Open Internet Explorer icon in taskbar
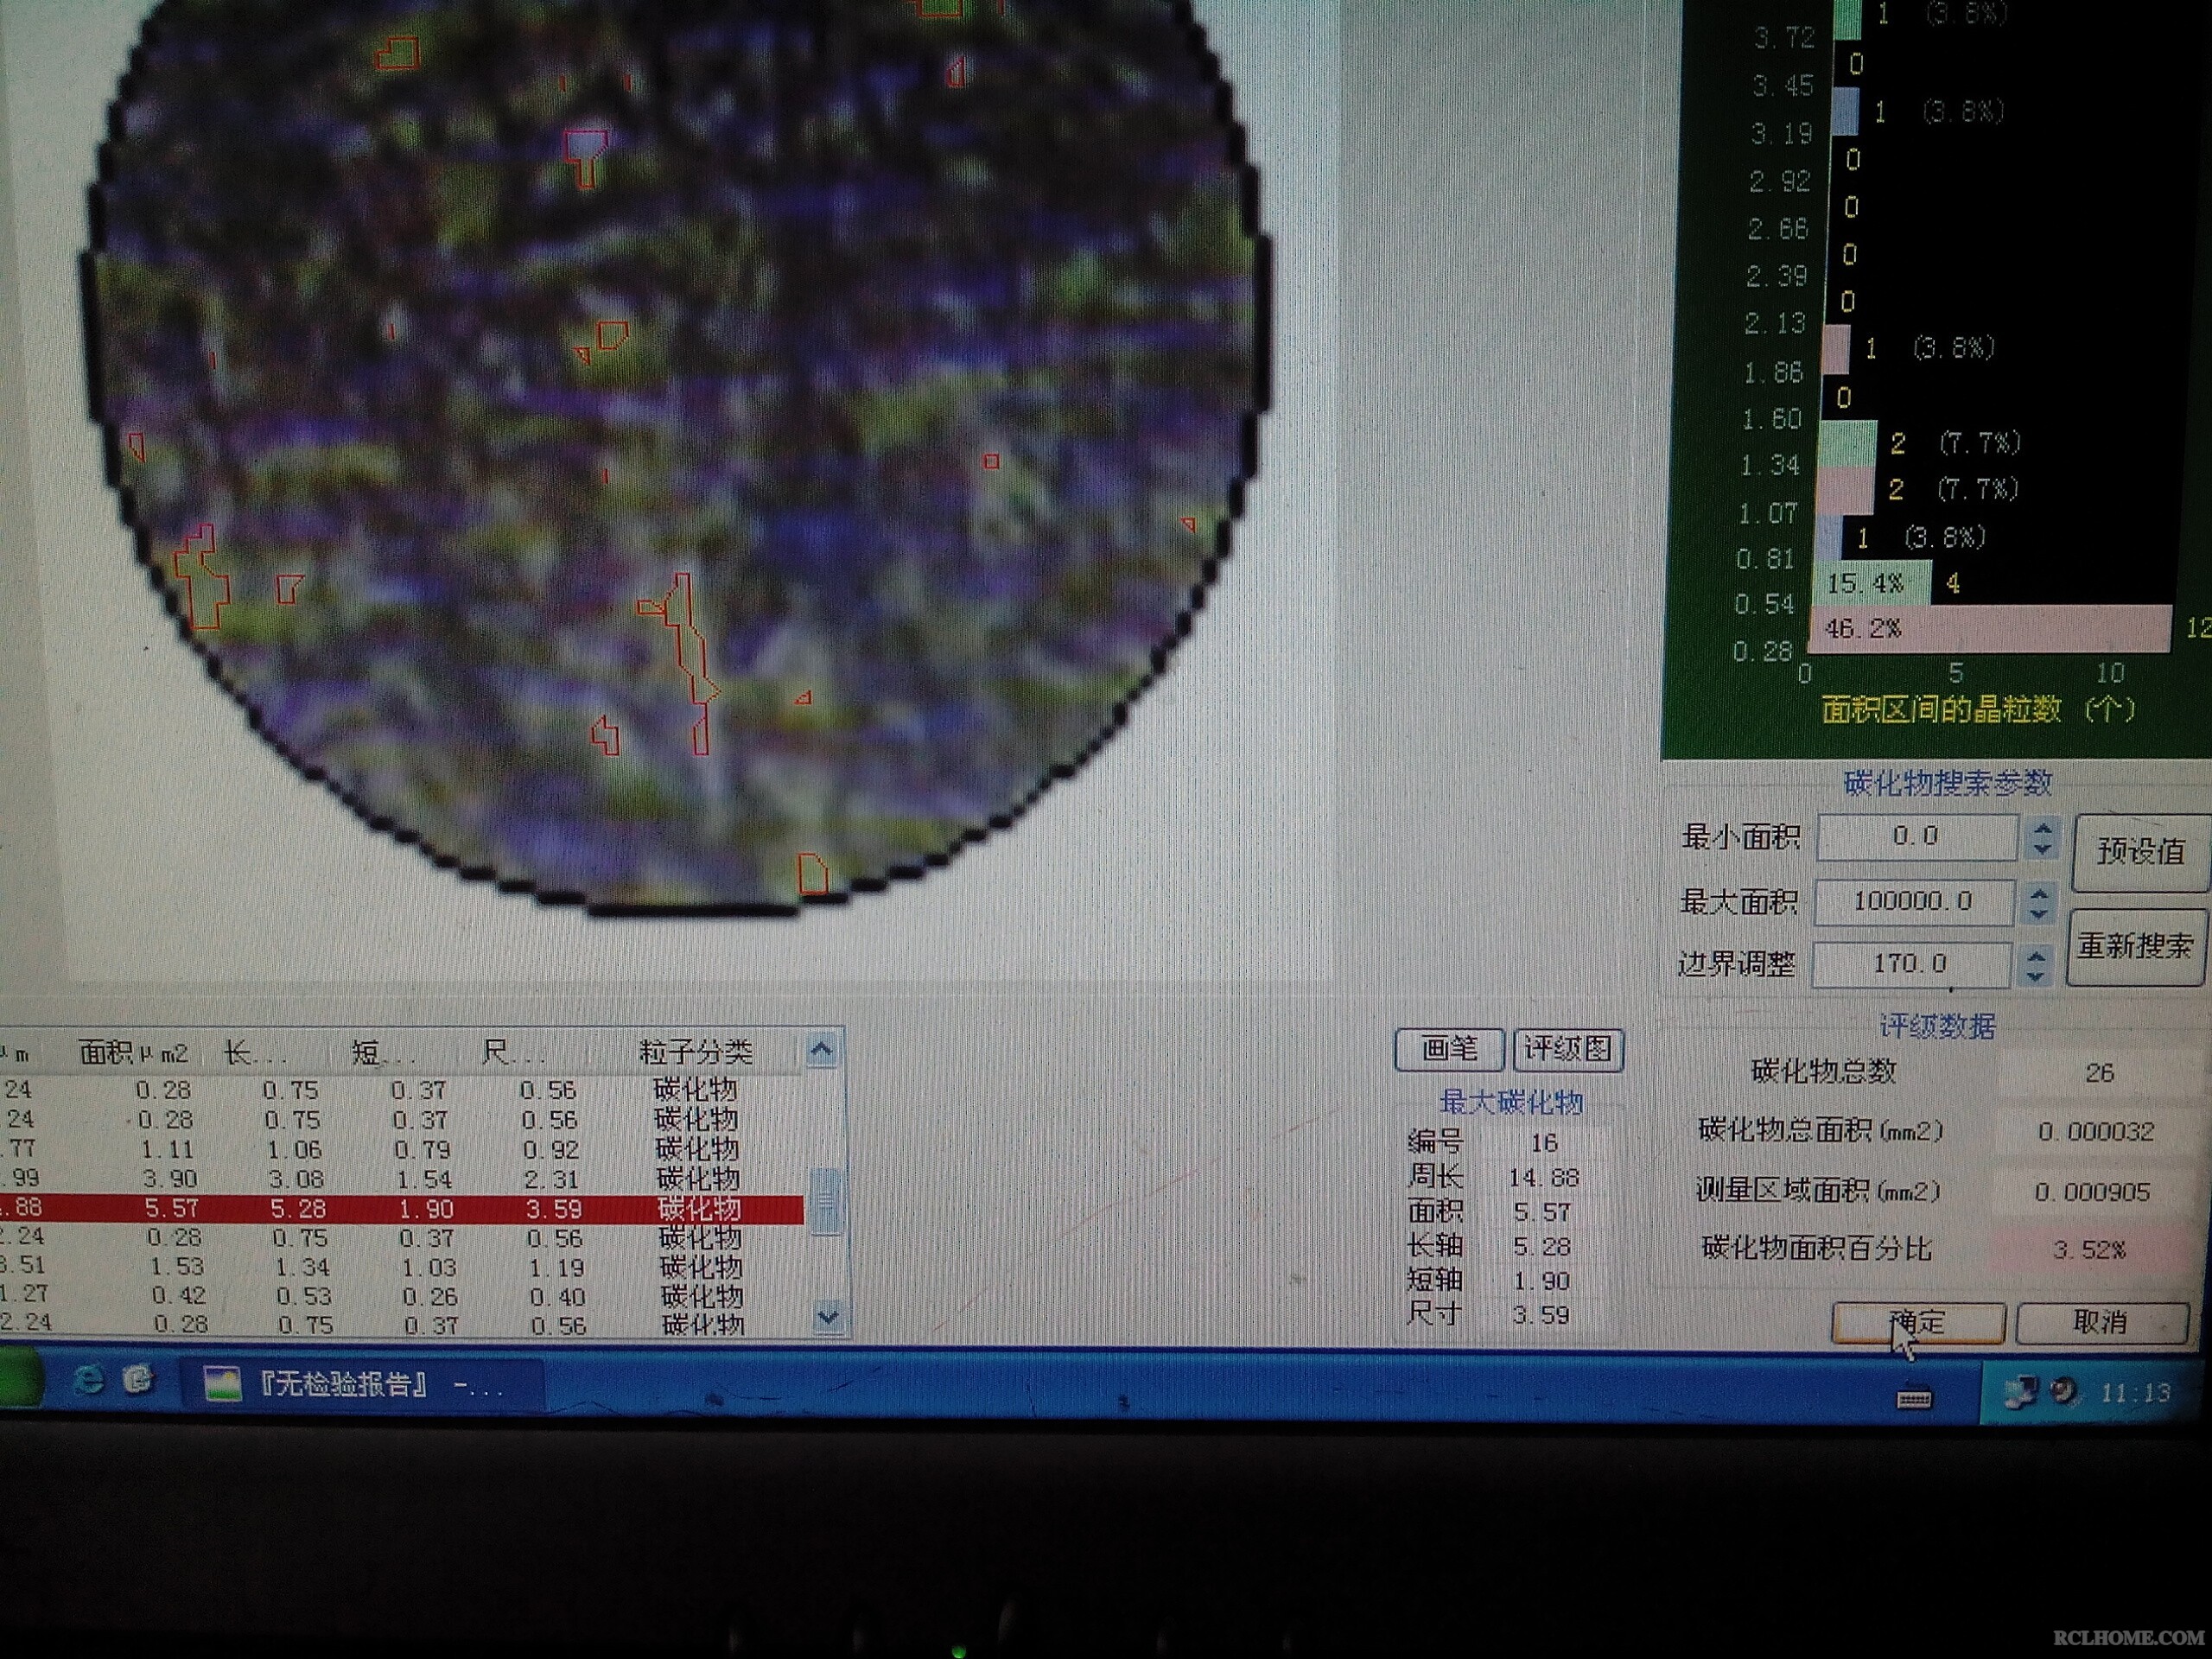2212x1659 pixels. (x=88, y=1381)
